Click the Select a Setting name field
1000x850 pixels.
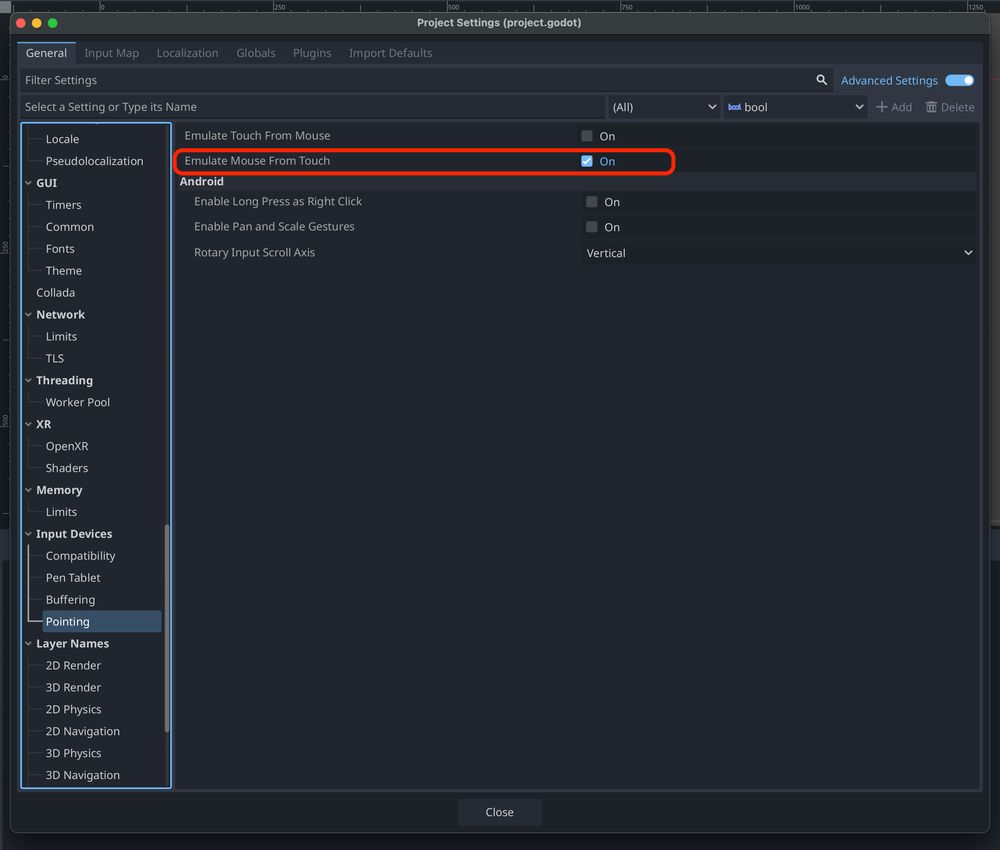click(x=312, y=107)
